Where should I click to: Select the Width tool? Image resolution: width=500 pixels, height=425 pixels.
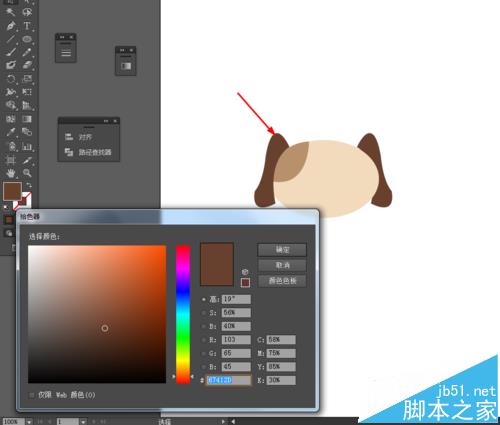click(x=10, y=92)
